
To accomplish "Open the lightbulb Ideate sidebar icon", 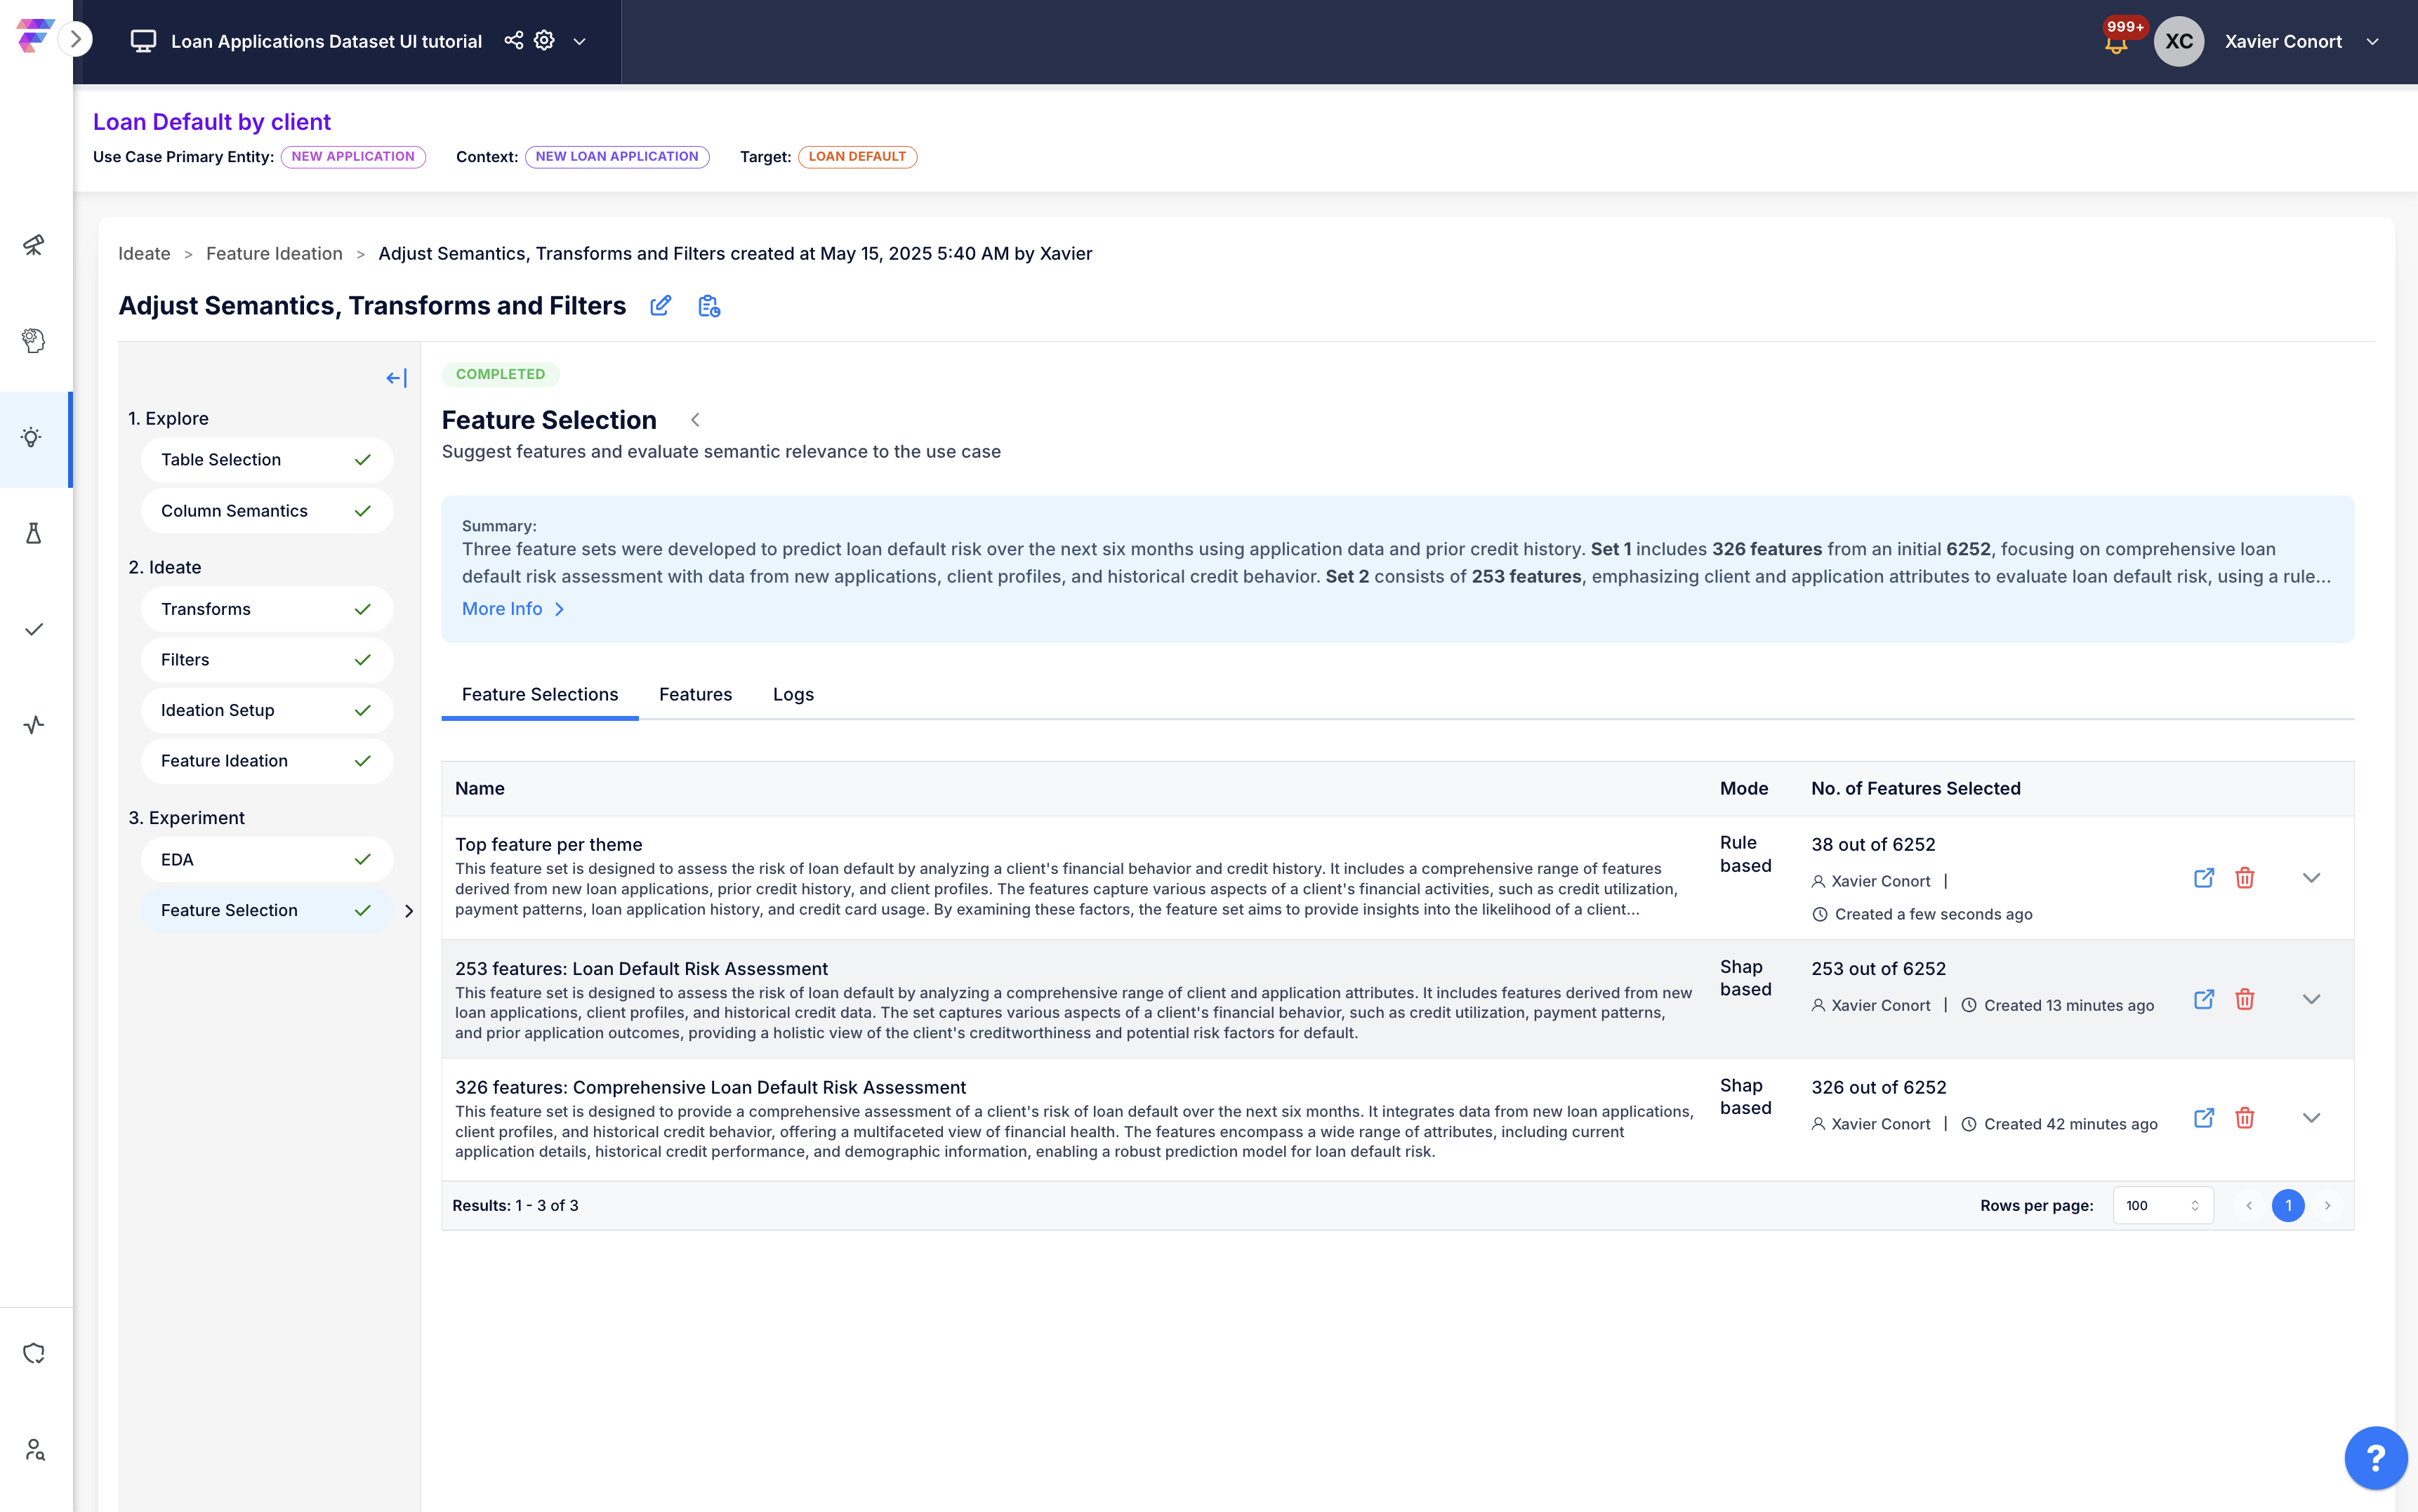I will pos(33,438).
